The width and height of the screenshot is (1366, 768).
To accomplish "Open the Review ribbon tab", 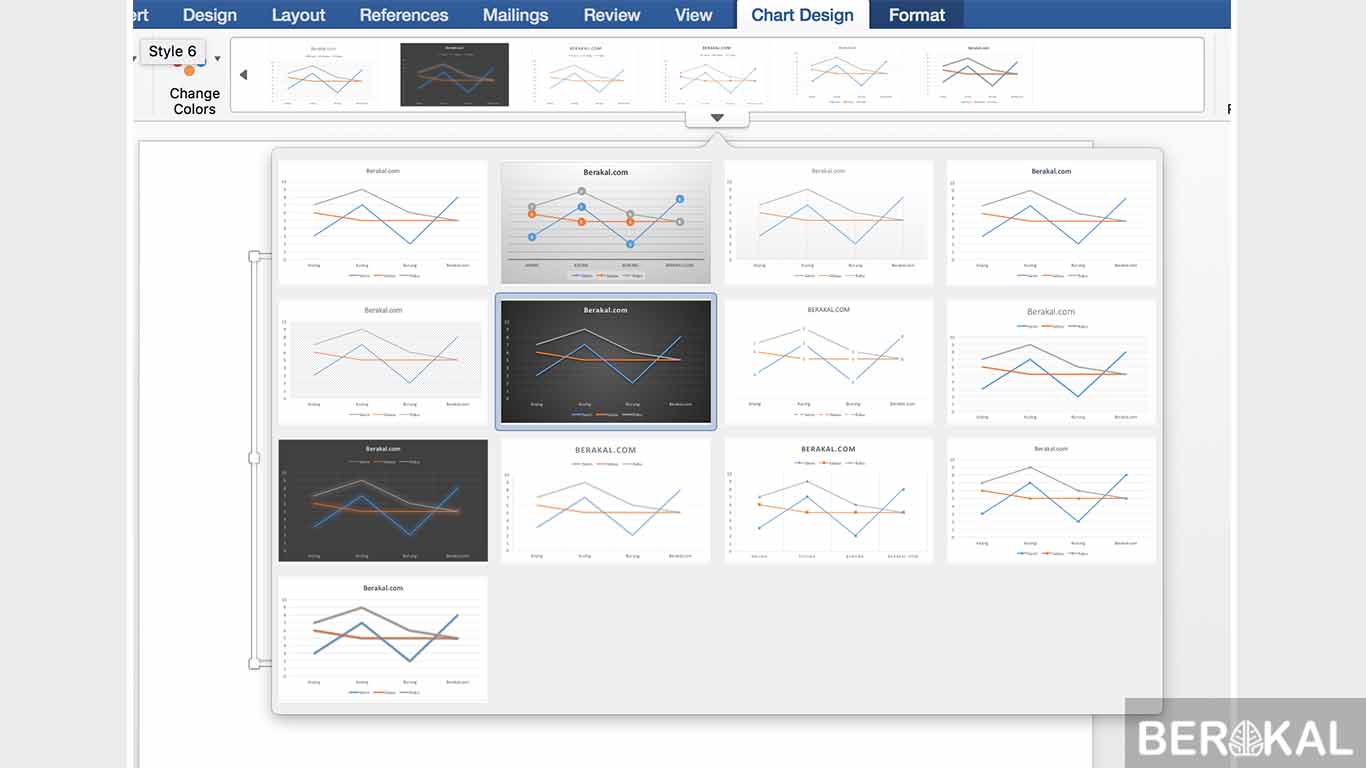I will [x=611, y=15].
